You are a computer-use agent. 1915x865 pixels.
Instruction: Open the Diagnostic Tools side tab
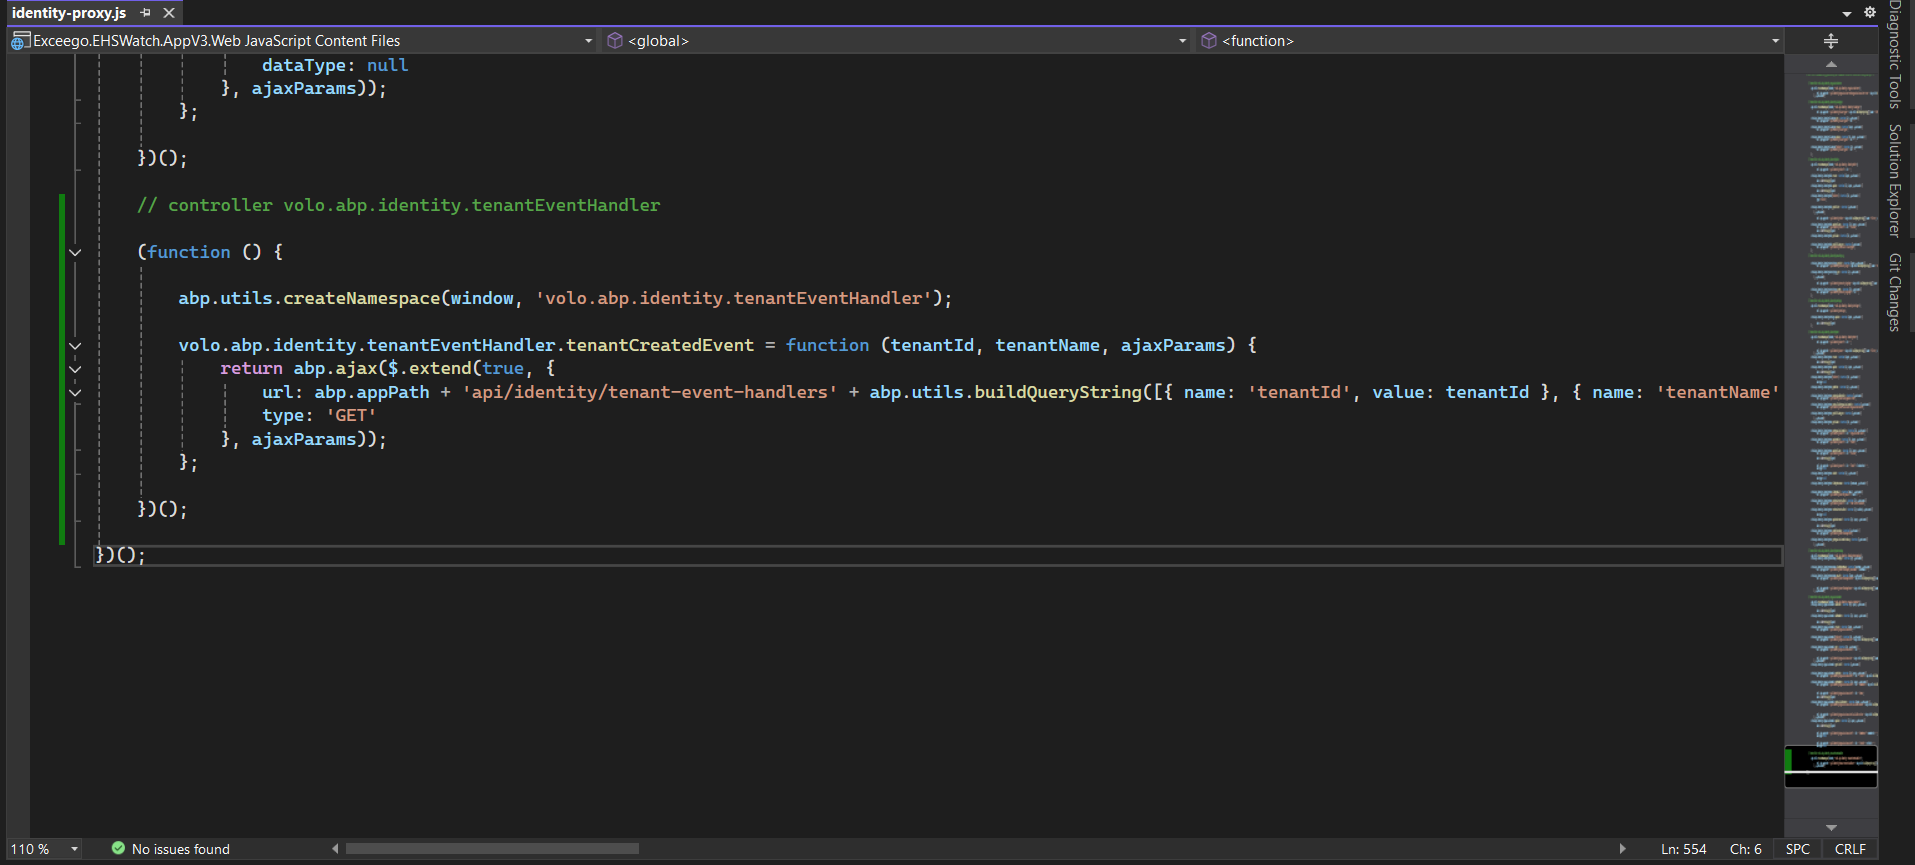click(x=1894, y=55)
